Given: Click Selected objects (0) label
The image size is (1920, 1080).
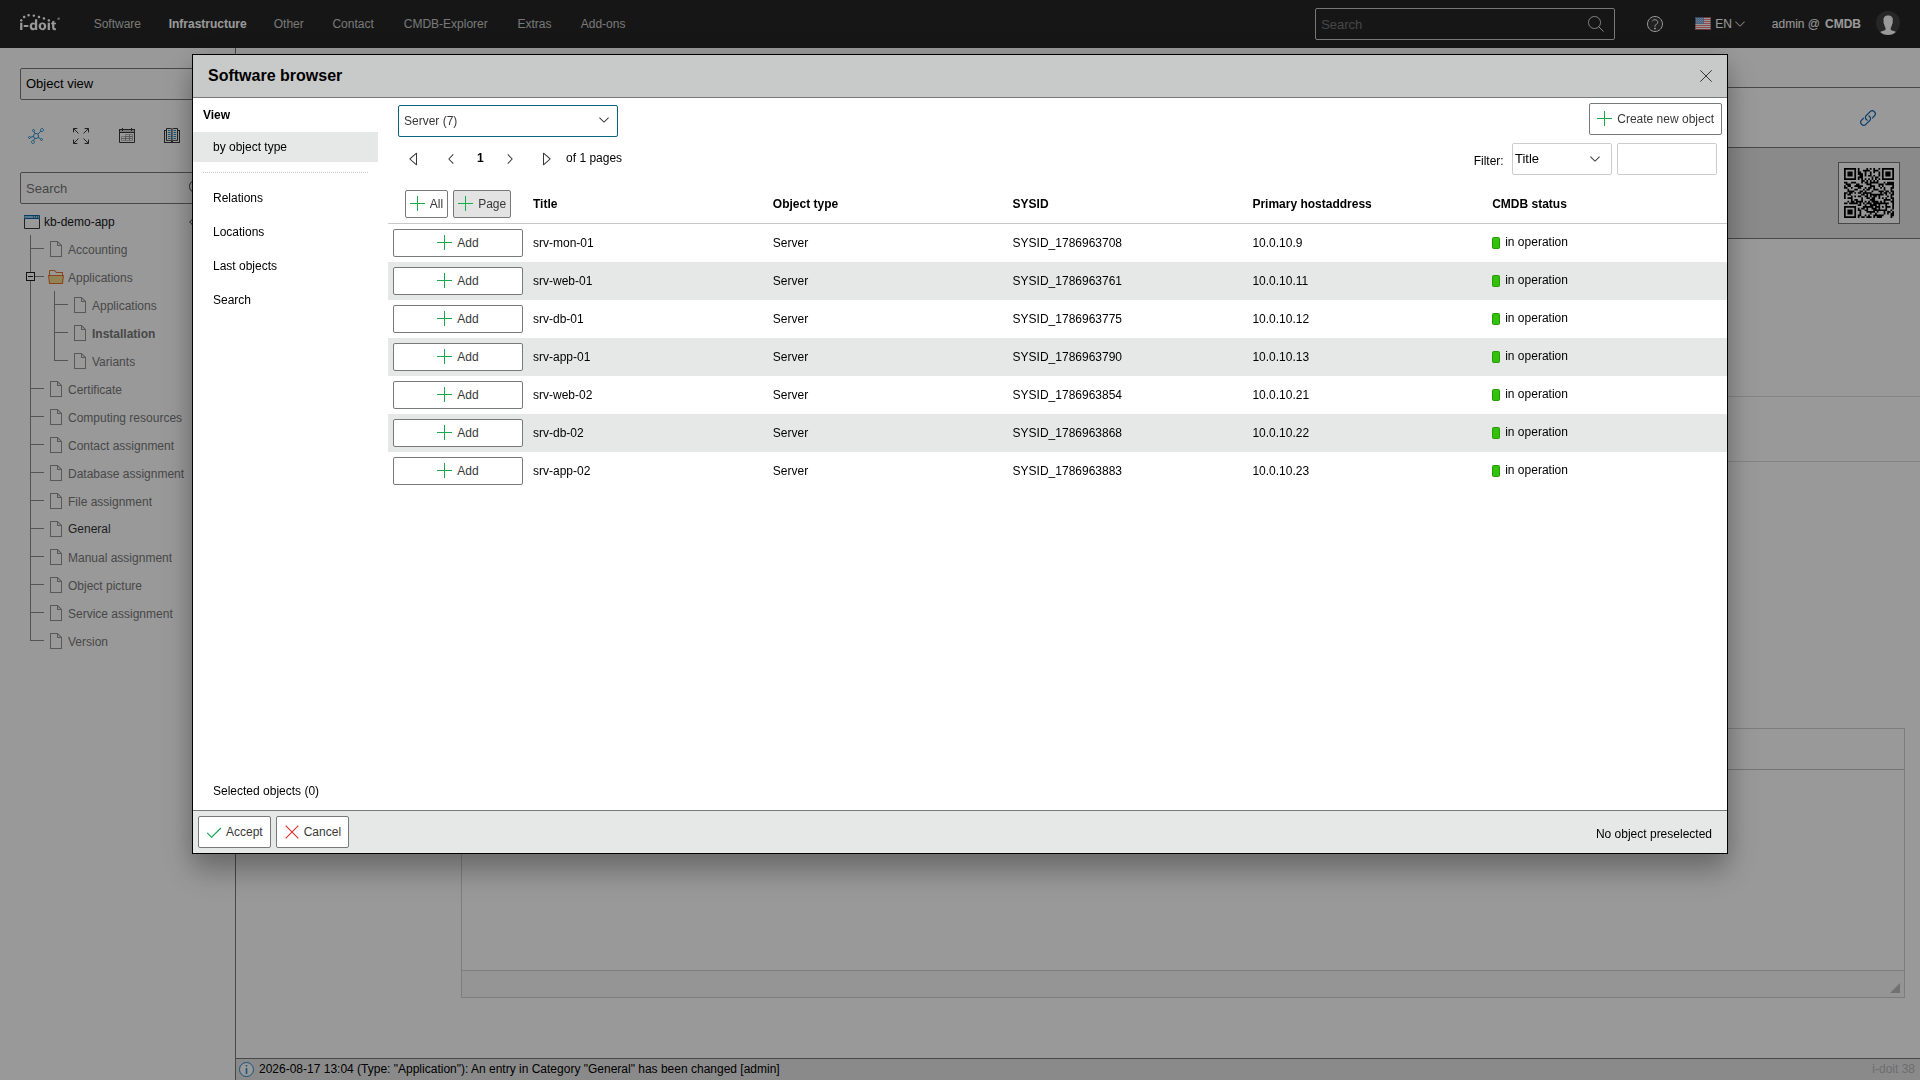Looking at the screenshot, I should coord(266,791).
